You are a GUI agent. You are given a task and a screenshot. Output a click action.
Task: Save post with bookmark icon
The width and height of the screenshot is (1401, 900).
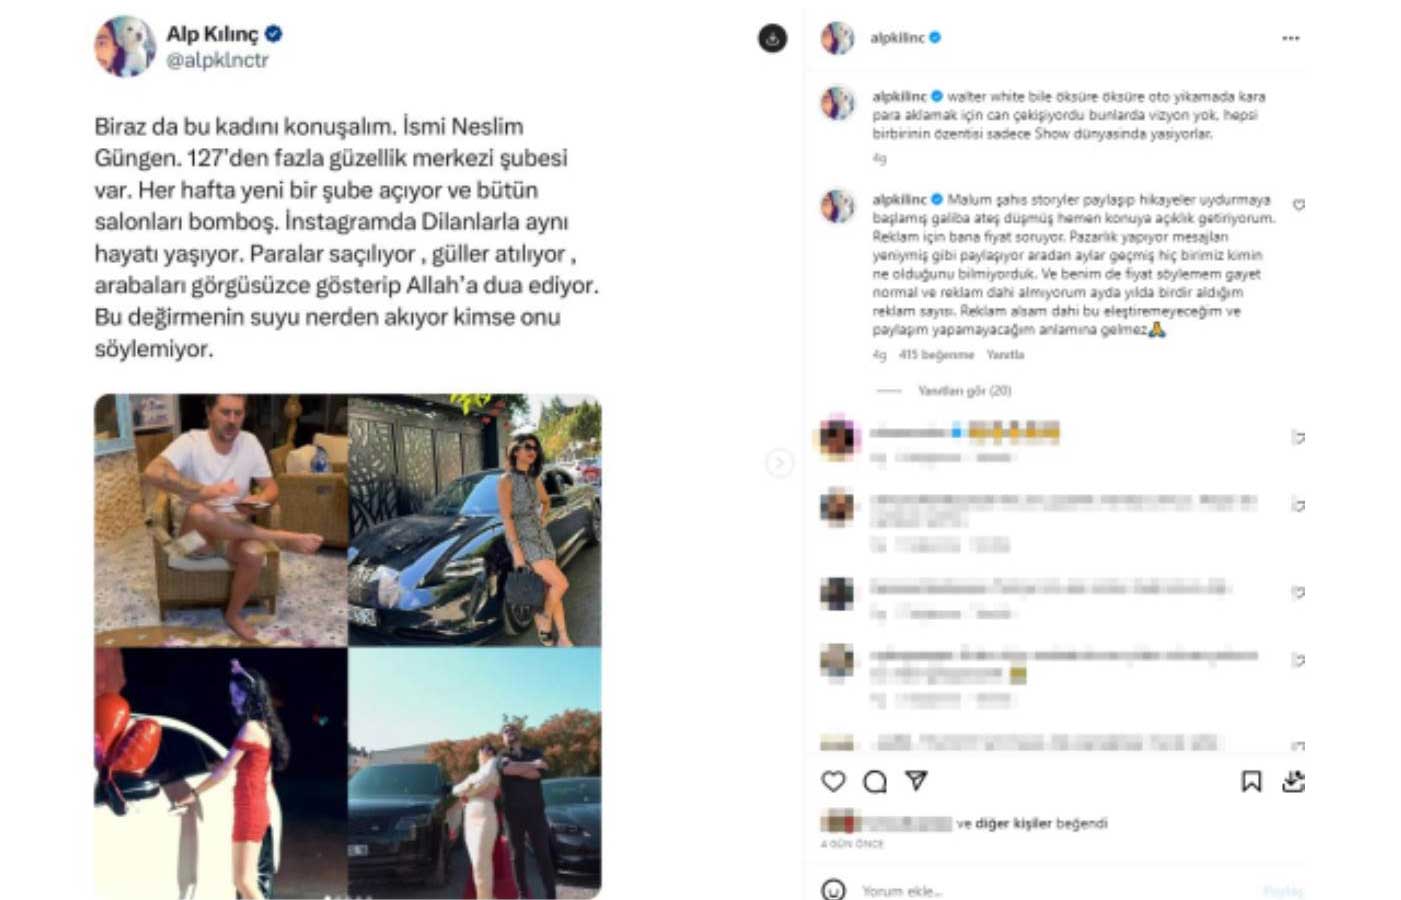coord(1251,782)
